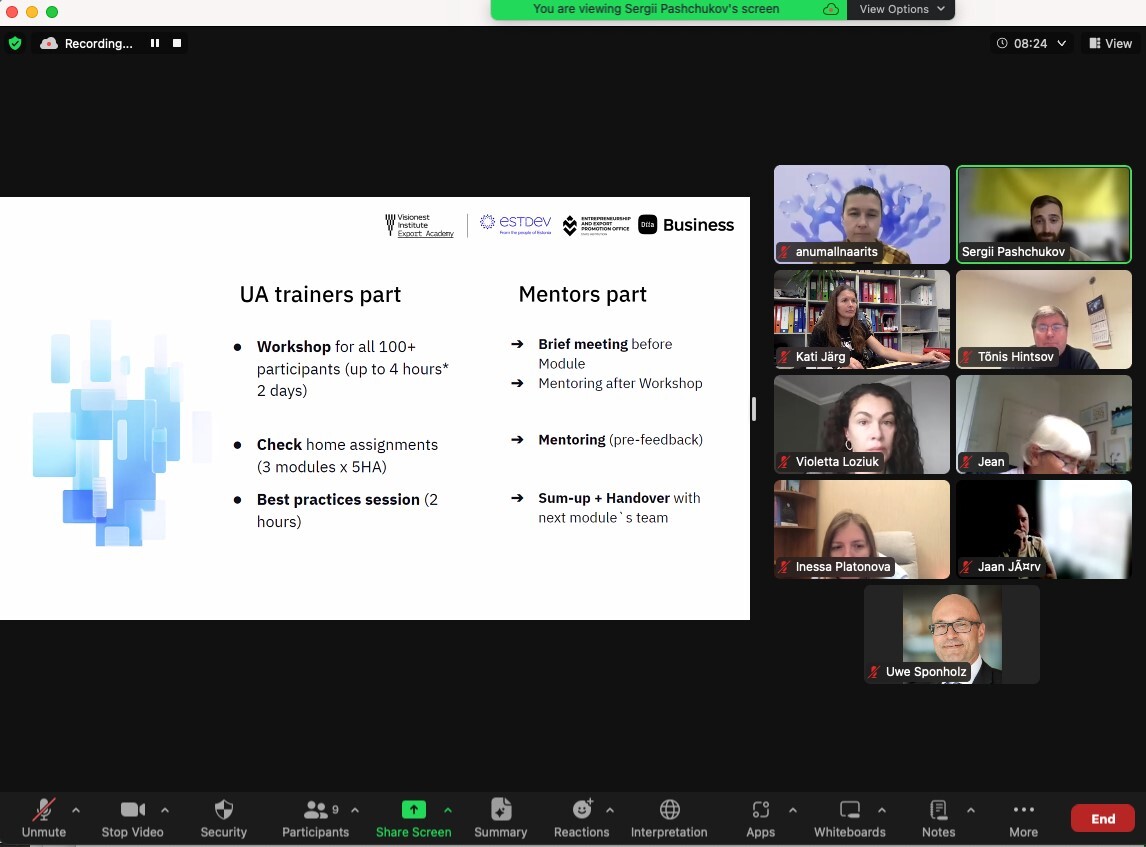This screenshot has height=847, width=1146.
Task: Expand video options arrow next to Stop Video
Action: (x=165, y=810)
